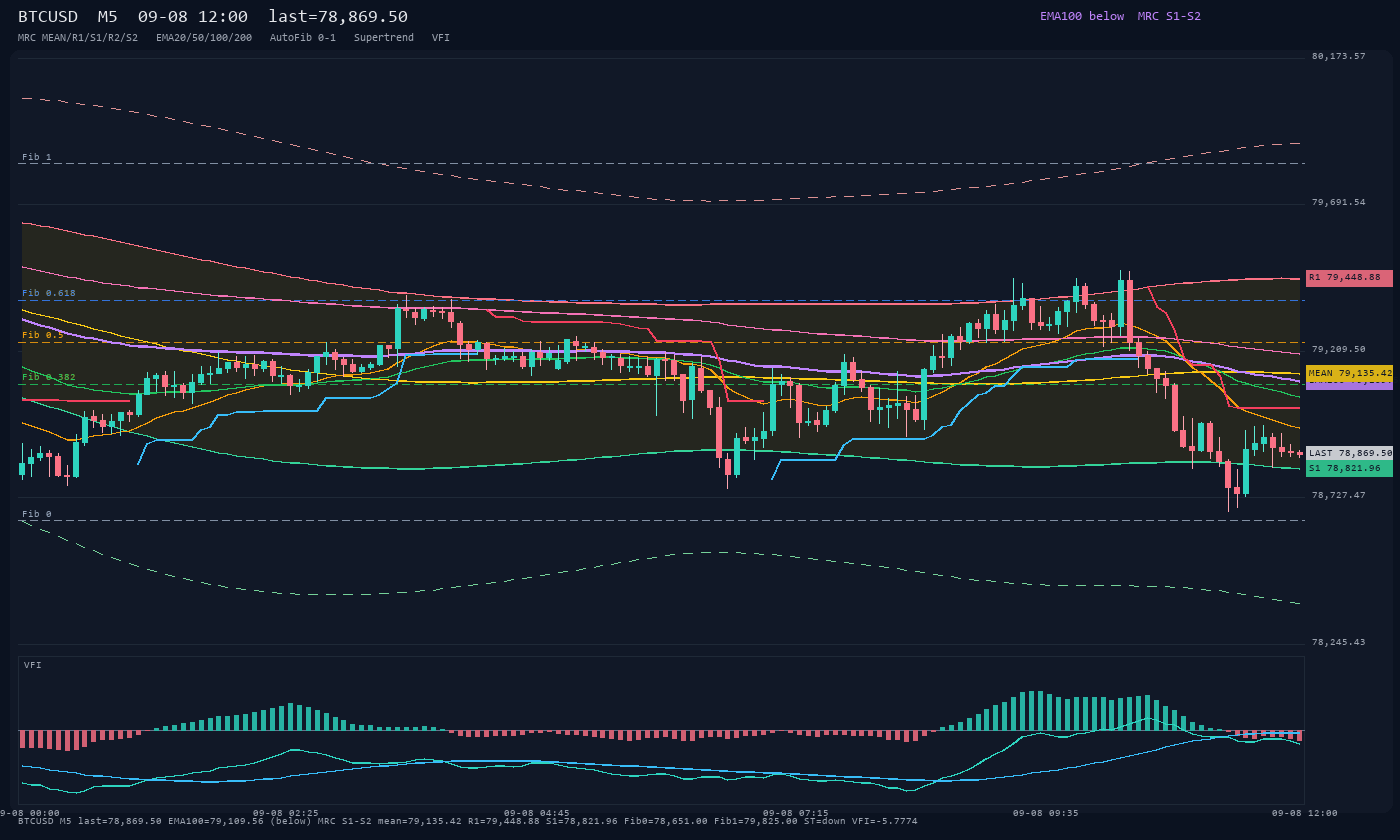Click the 'MRC MEAN/R1/S1/R2/S2' legend entry

(78, 37)
